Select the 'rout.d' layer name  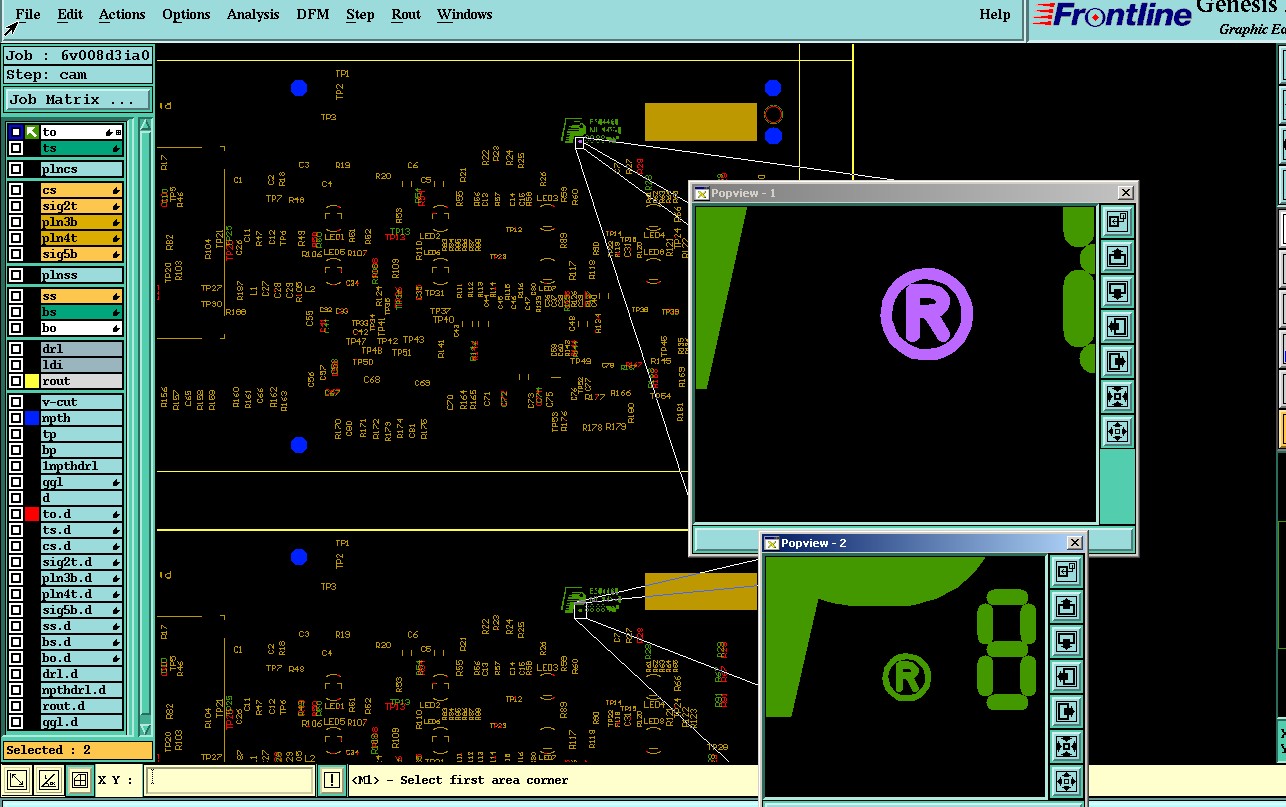point(81,706)
